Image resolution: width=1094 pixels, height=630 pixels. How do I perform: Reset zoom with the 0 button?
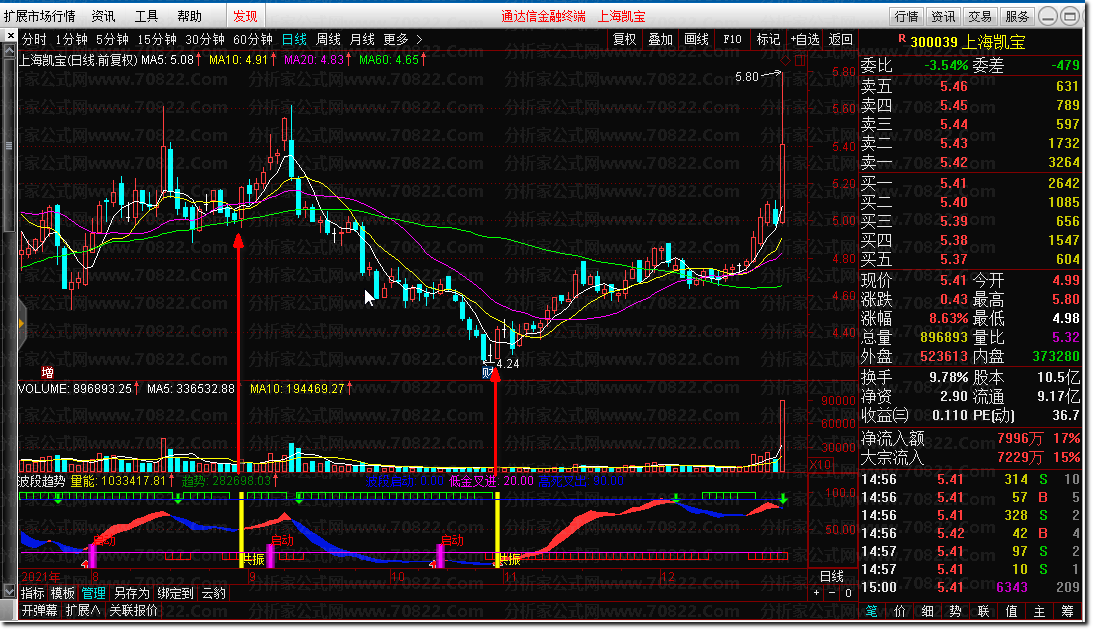pyautogui.click(x=848, y=593)
